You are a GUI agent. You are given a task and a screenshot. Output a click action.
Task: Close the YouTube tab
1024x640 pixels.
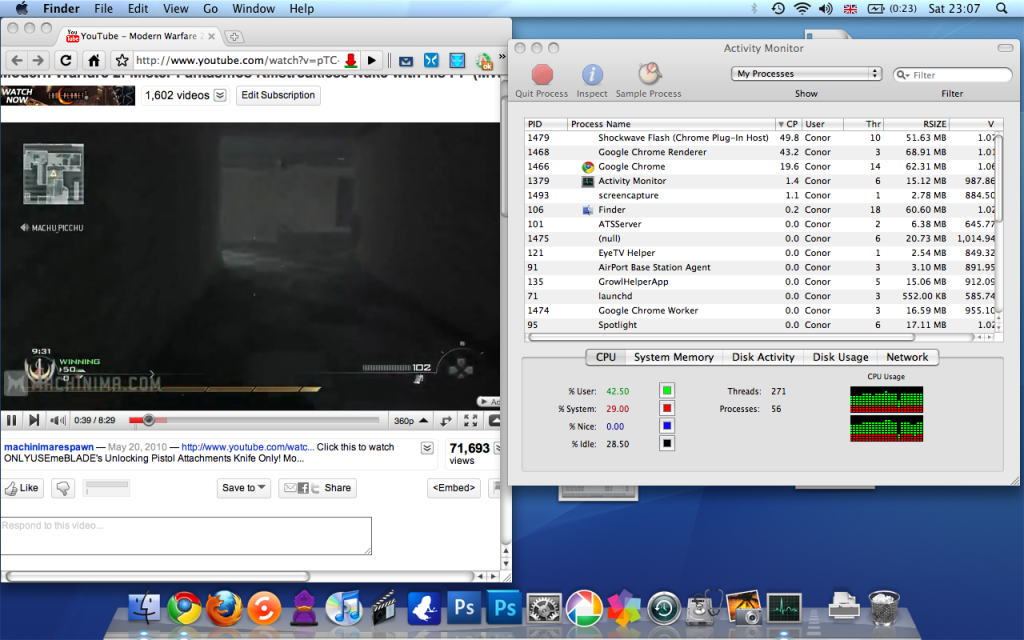pos(212,37)
